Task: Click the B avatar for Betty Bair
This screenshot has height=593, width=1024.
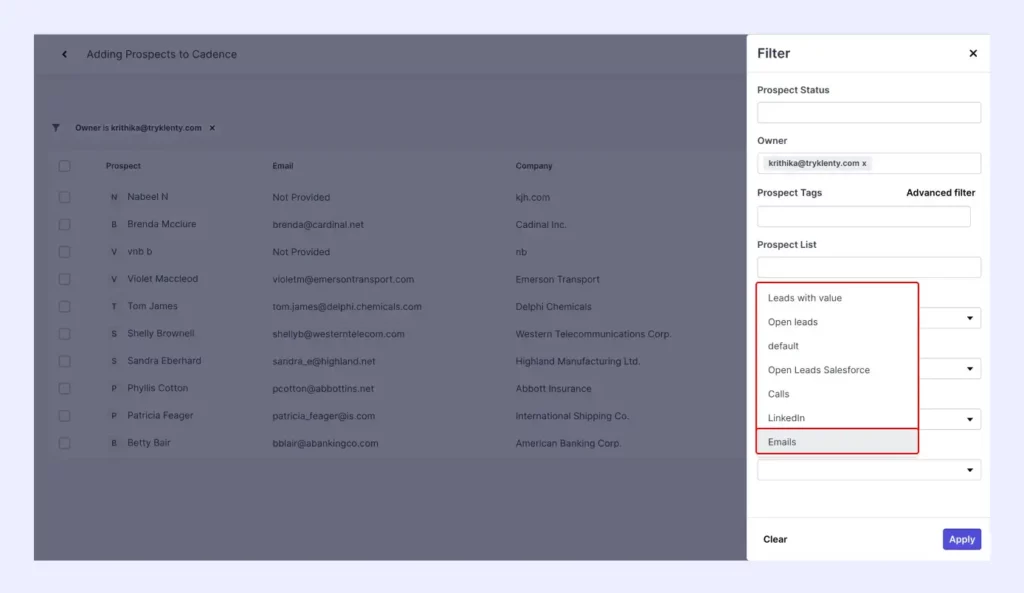Action: [x=114, y=443]
